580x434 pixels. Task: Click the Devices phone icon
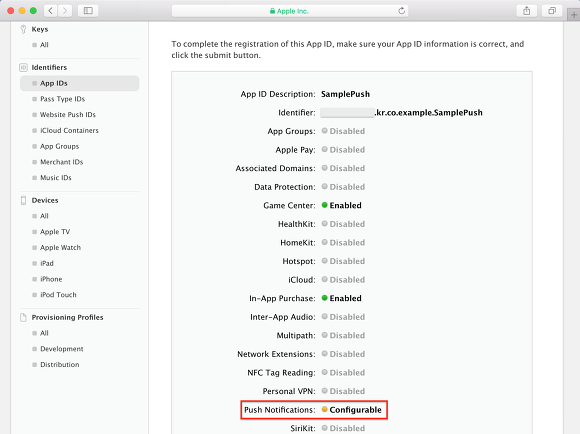click(x=23, y=200)
